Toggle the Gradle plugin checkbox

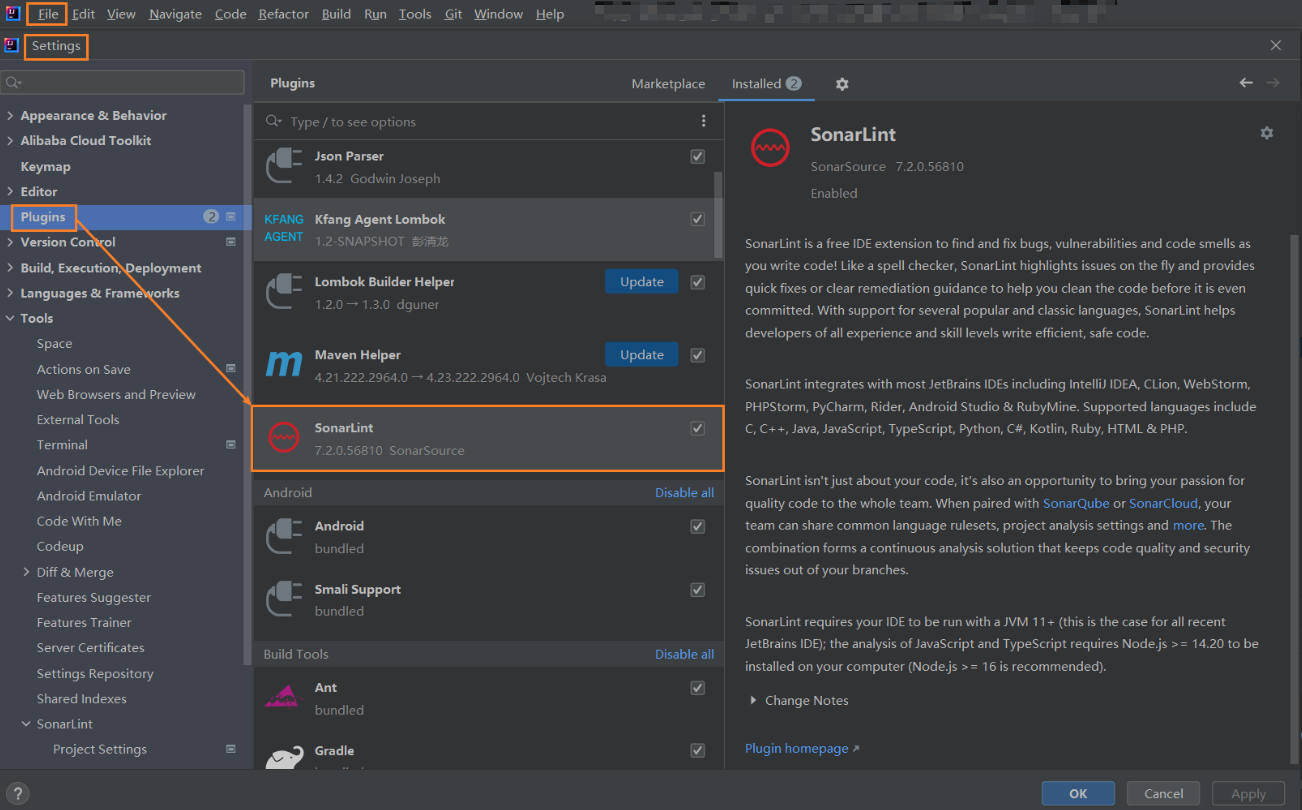(698, 750)
